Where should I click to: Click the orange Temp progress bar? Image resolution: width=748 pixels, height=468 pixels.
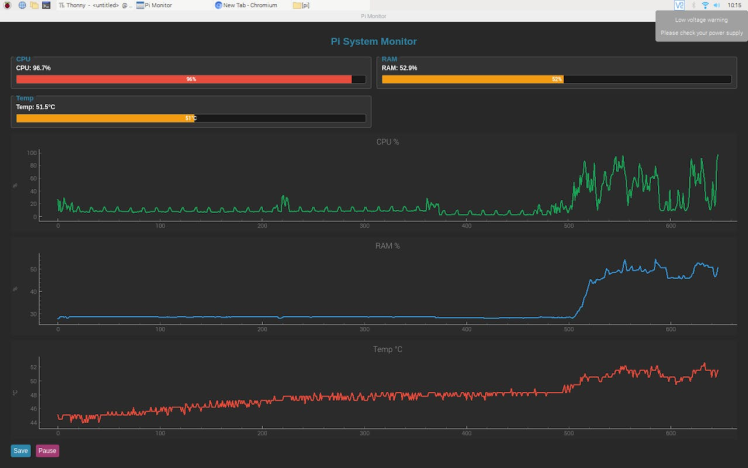point(105,118)
